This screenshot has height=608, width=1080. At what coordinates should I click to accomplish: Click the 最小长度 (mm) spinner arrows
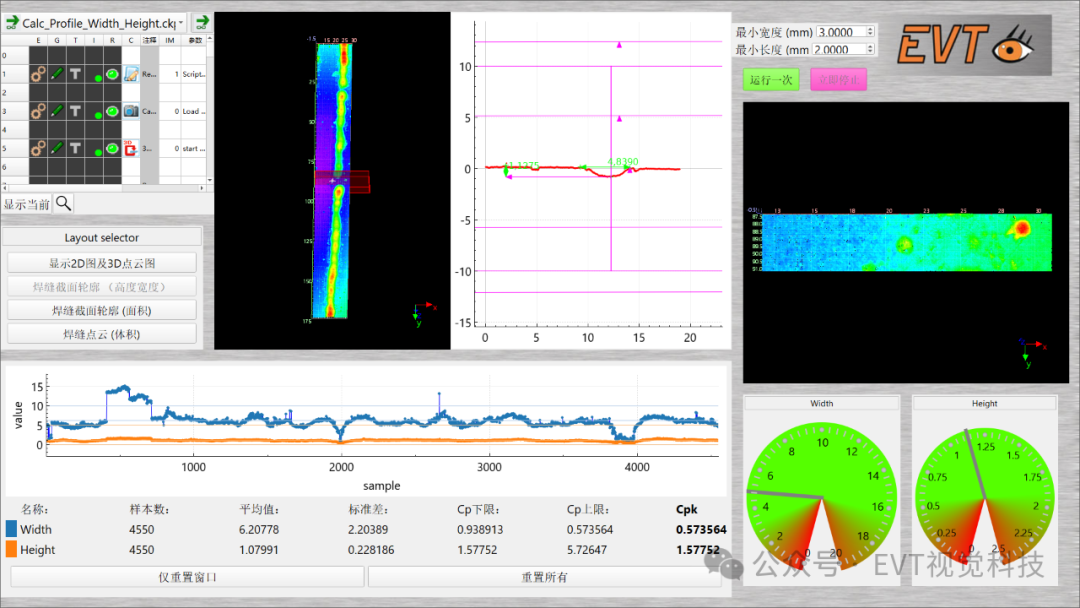click(871, 50)
